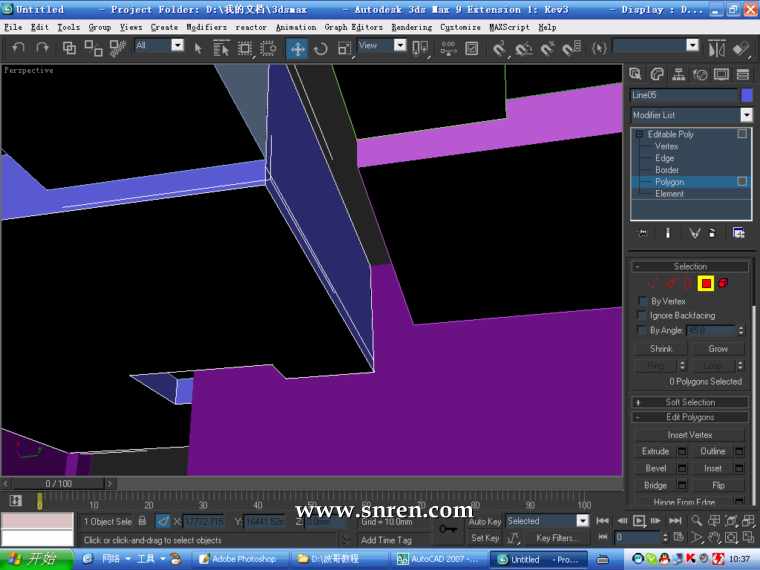Enable By Vertex checkbox

click(x=643, y=301)
